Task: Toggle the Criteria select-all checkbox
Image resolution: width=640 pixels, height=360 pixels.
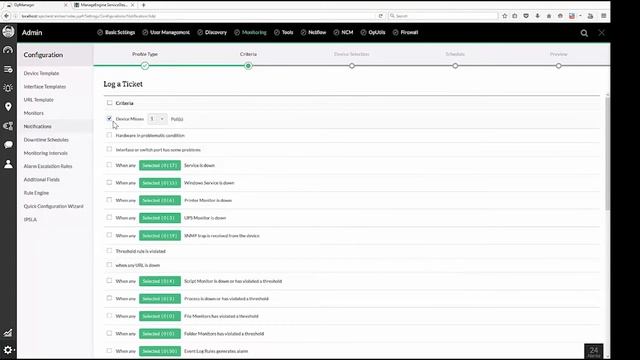Action: pos(109,103)
